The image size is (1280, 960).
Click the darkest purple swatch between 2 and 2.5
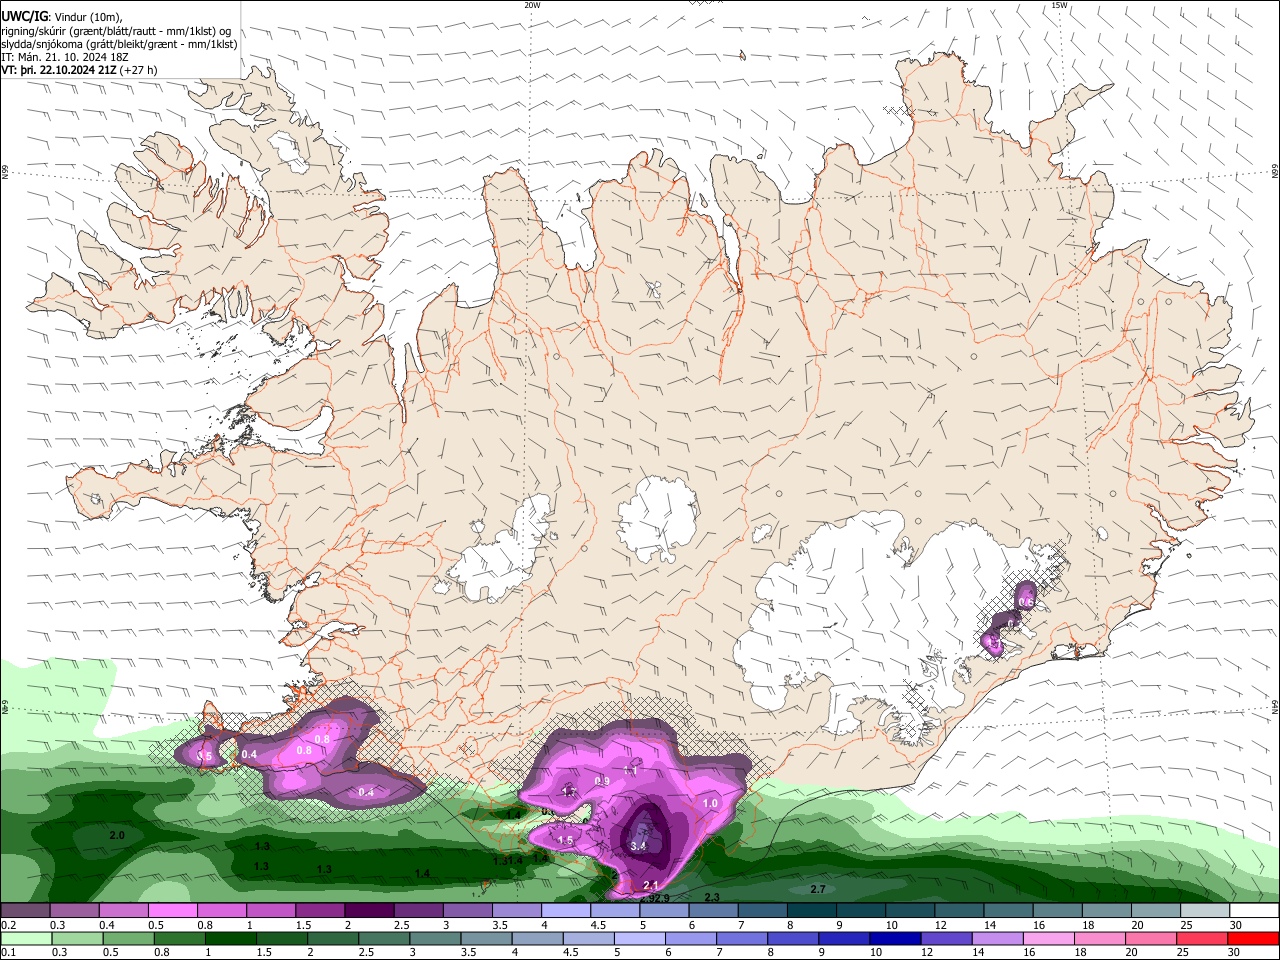click(x=369, y=910)
